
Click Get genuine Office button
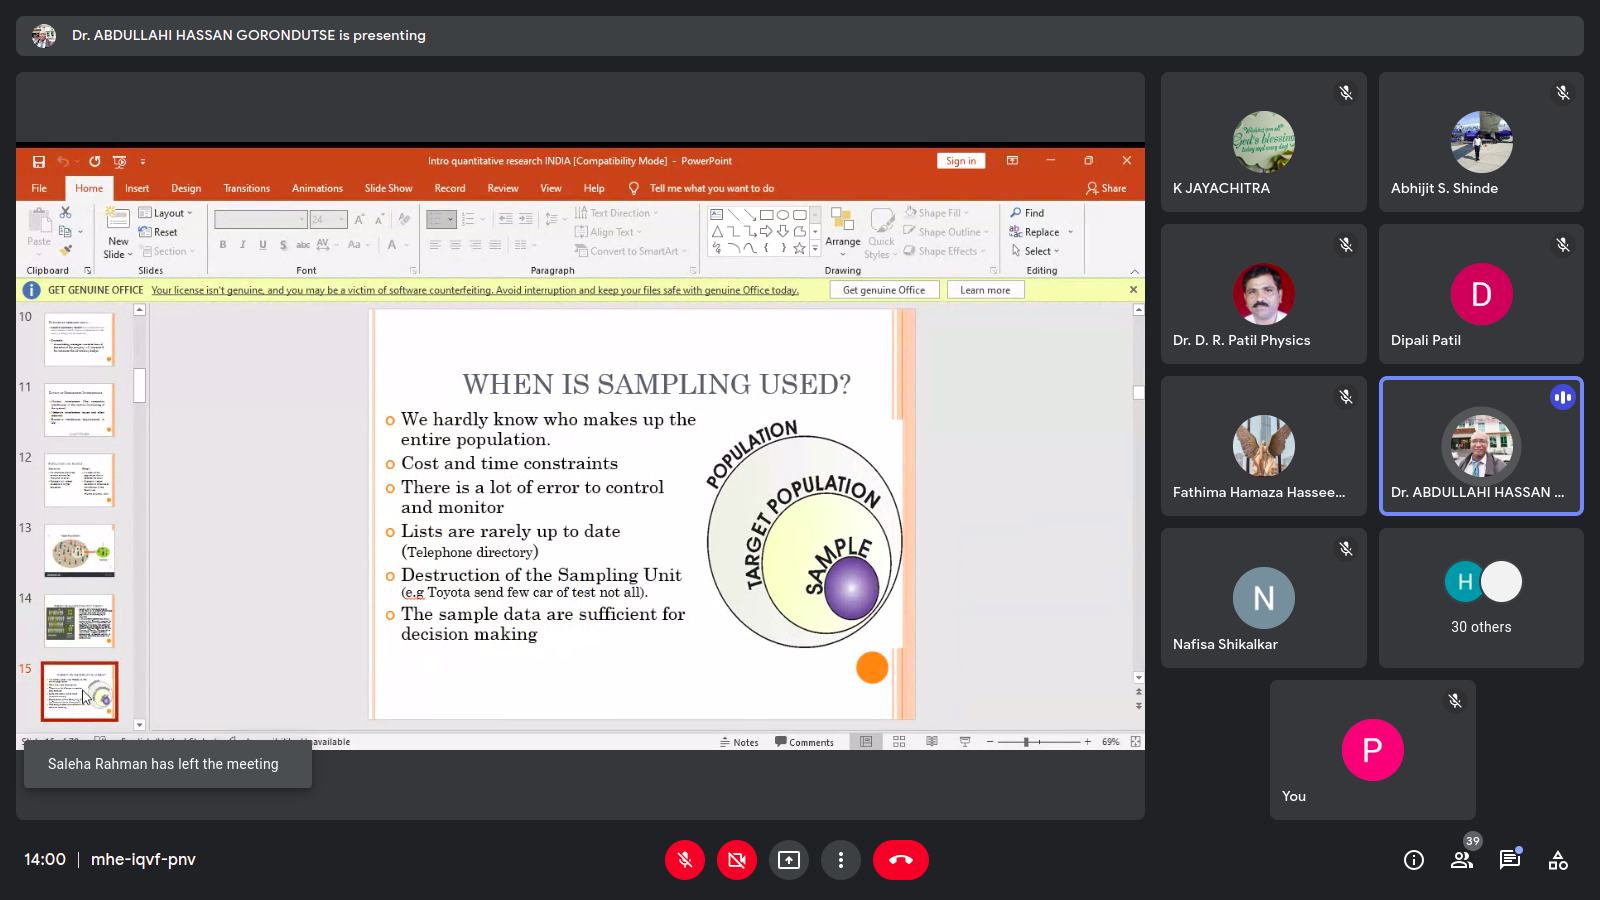pyautogui.click(x=884, y=290)
